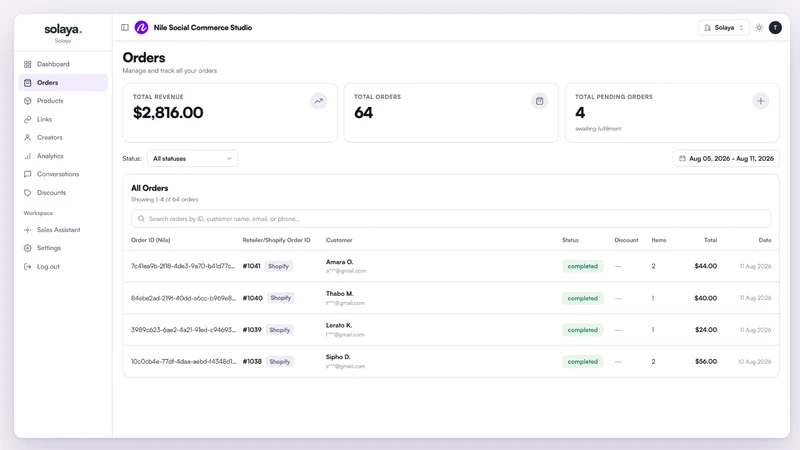Open order ID starting 7c41ea9b
The image size is (800, 450).
(183, 266)
